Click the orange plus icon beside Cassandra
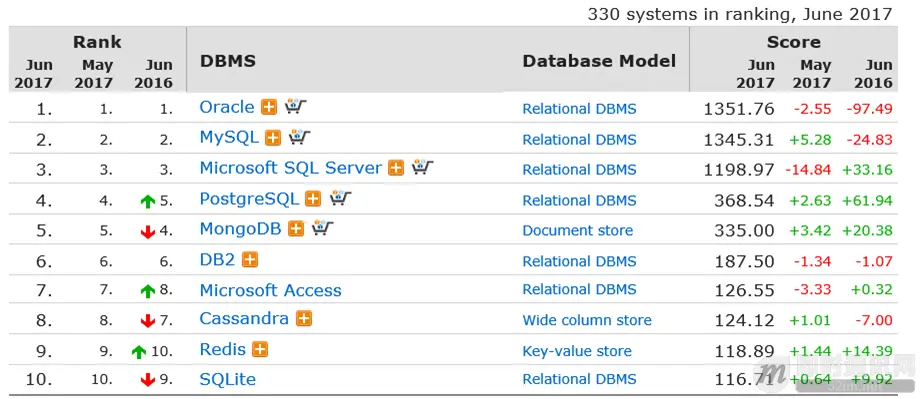 click(x=304, y=318)
